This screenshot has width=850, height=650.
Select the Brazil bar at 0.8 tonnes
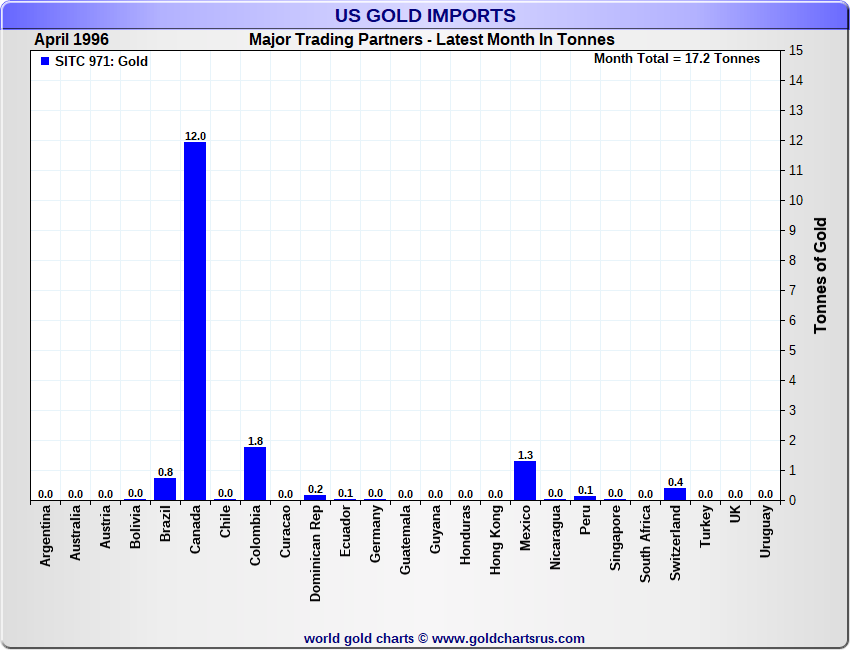[165, 488]
